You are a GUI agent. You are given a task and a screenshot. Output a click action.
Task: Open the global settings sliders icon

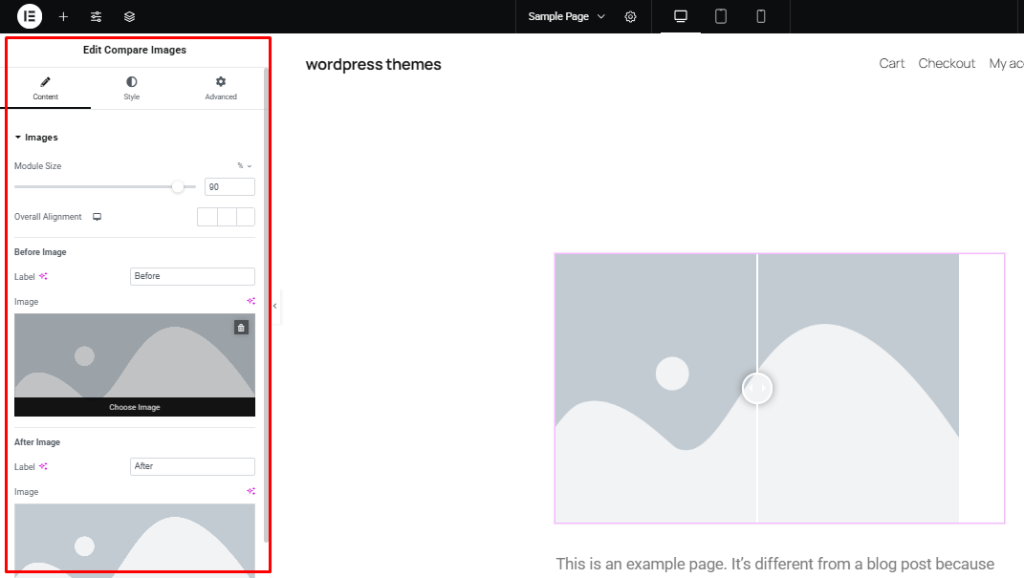point(96,16)
